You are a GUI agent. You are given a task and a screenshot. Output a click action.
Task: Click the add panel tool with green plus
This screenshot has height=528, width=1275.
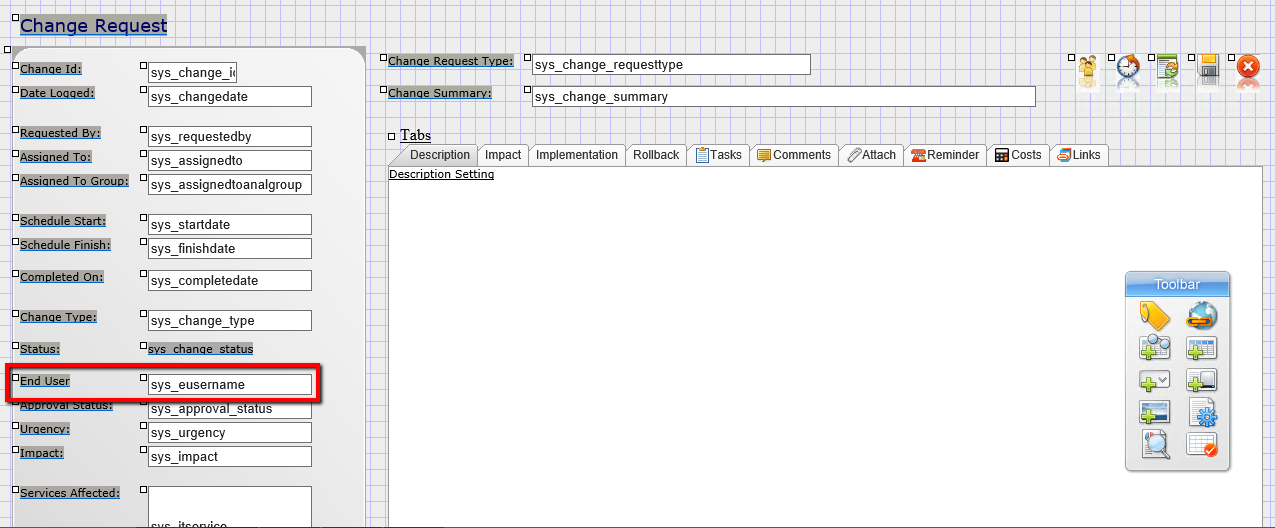(x=1201, y=381)
